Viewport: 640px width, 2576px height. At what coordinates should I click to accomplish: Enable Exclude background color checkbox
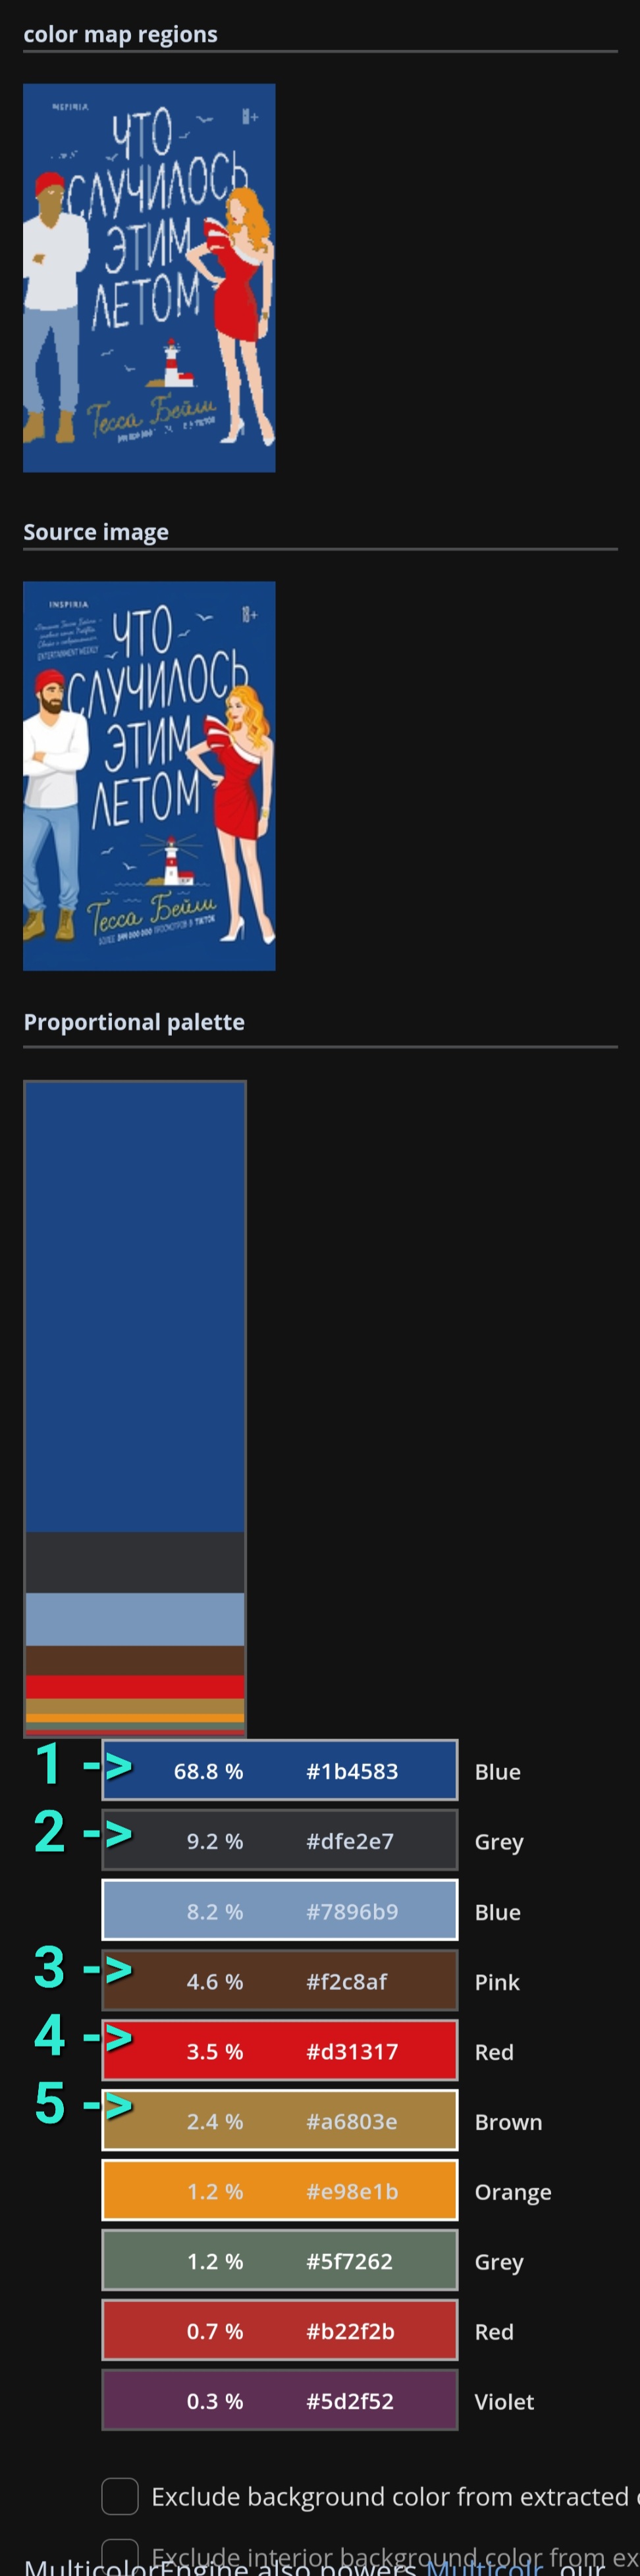click(120, 2496)
